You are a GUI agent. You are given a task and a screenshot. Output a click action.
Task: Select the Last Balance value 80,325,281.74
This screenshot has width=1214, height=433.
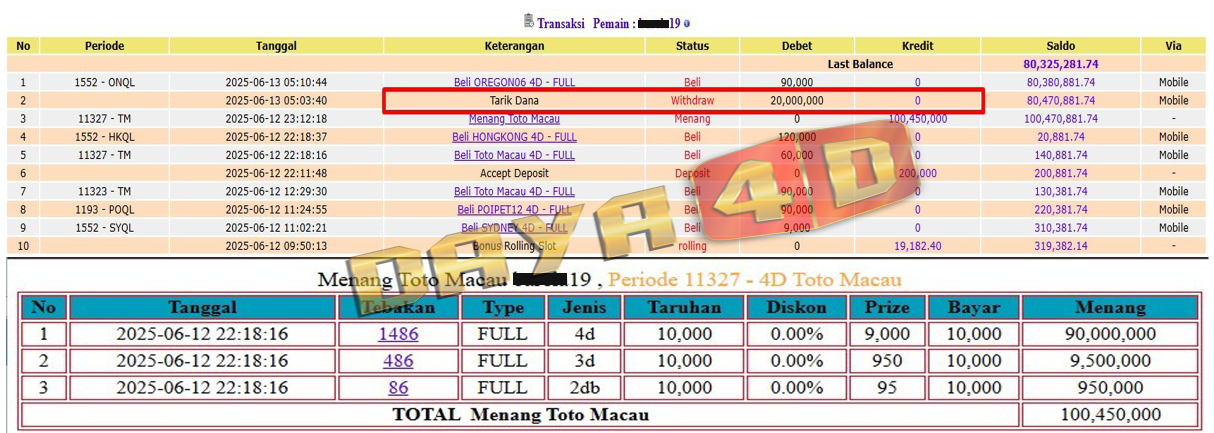1060,64
